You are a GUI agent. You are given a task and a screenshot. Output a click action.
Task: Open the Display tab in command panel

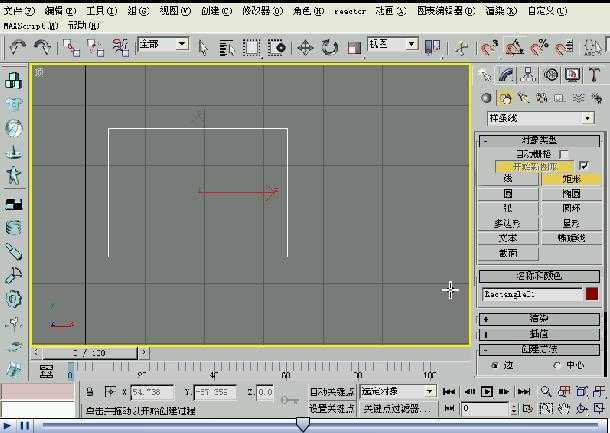pos(573,74)
